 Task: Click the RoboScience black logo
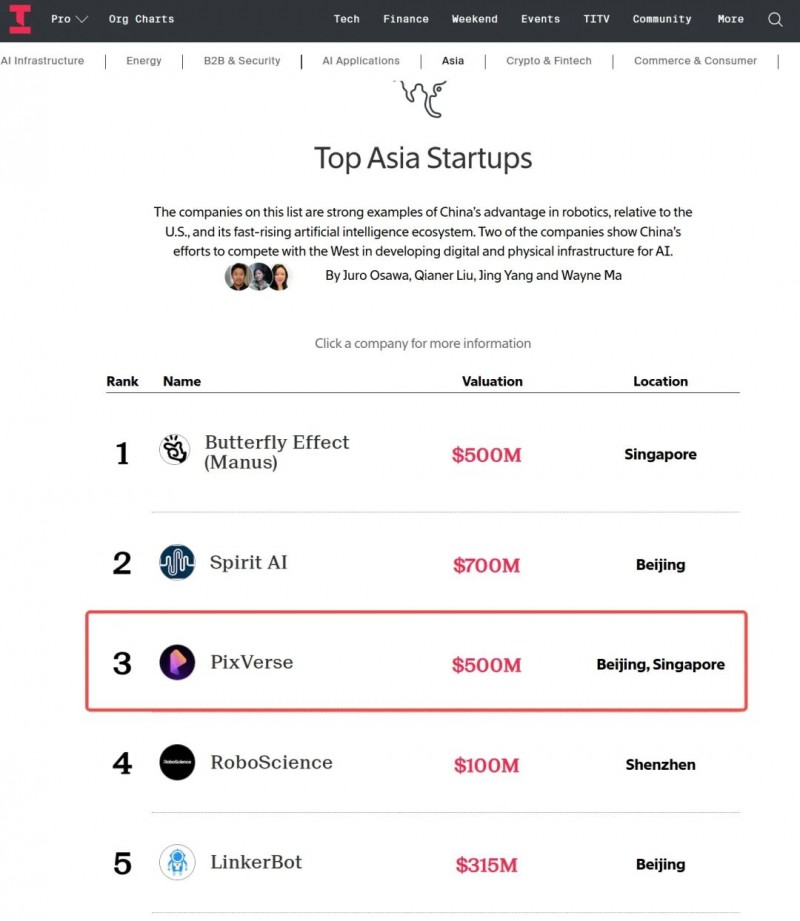[x=177, y=762]
